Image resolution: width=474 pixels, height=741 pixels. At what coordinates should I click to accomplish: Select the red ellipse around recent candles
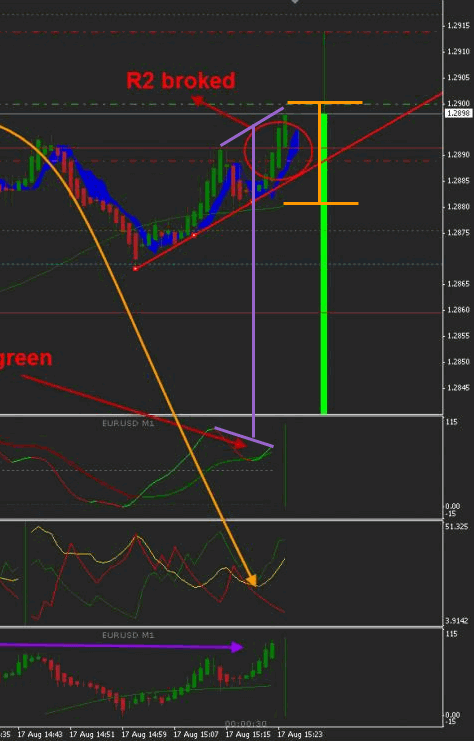(x=278, y=150)
